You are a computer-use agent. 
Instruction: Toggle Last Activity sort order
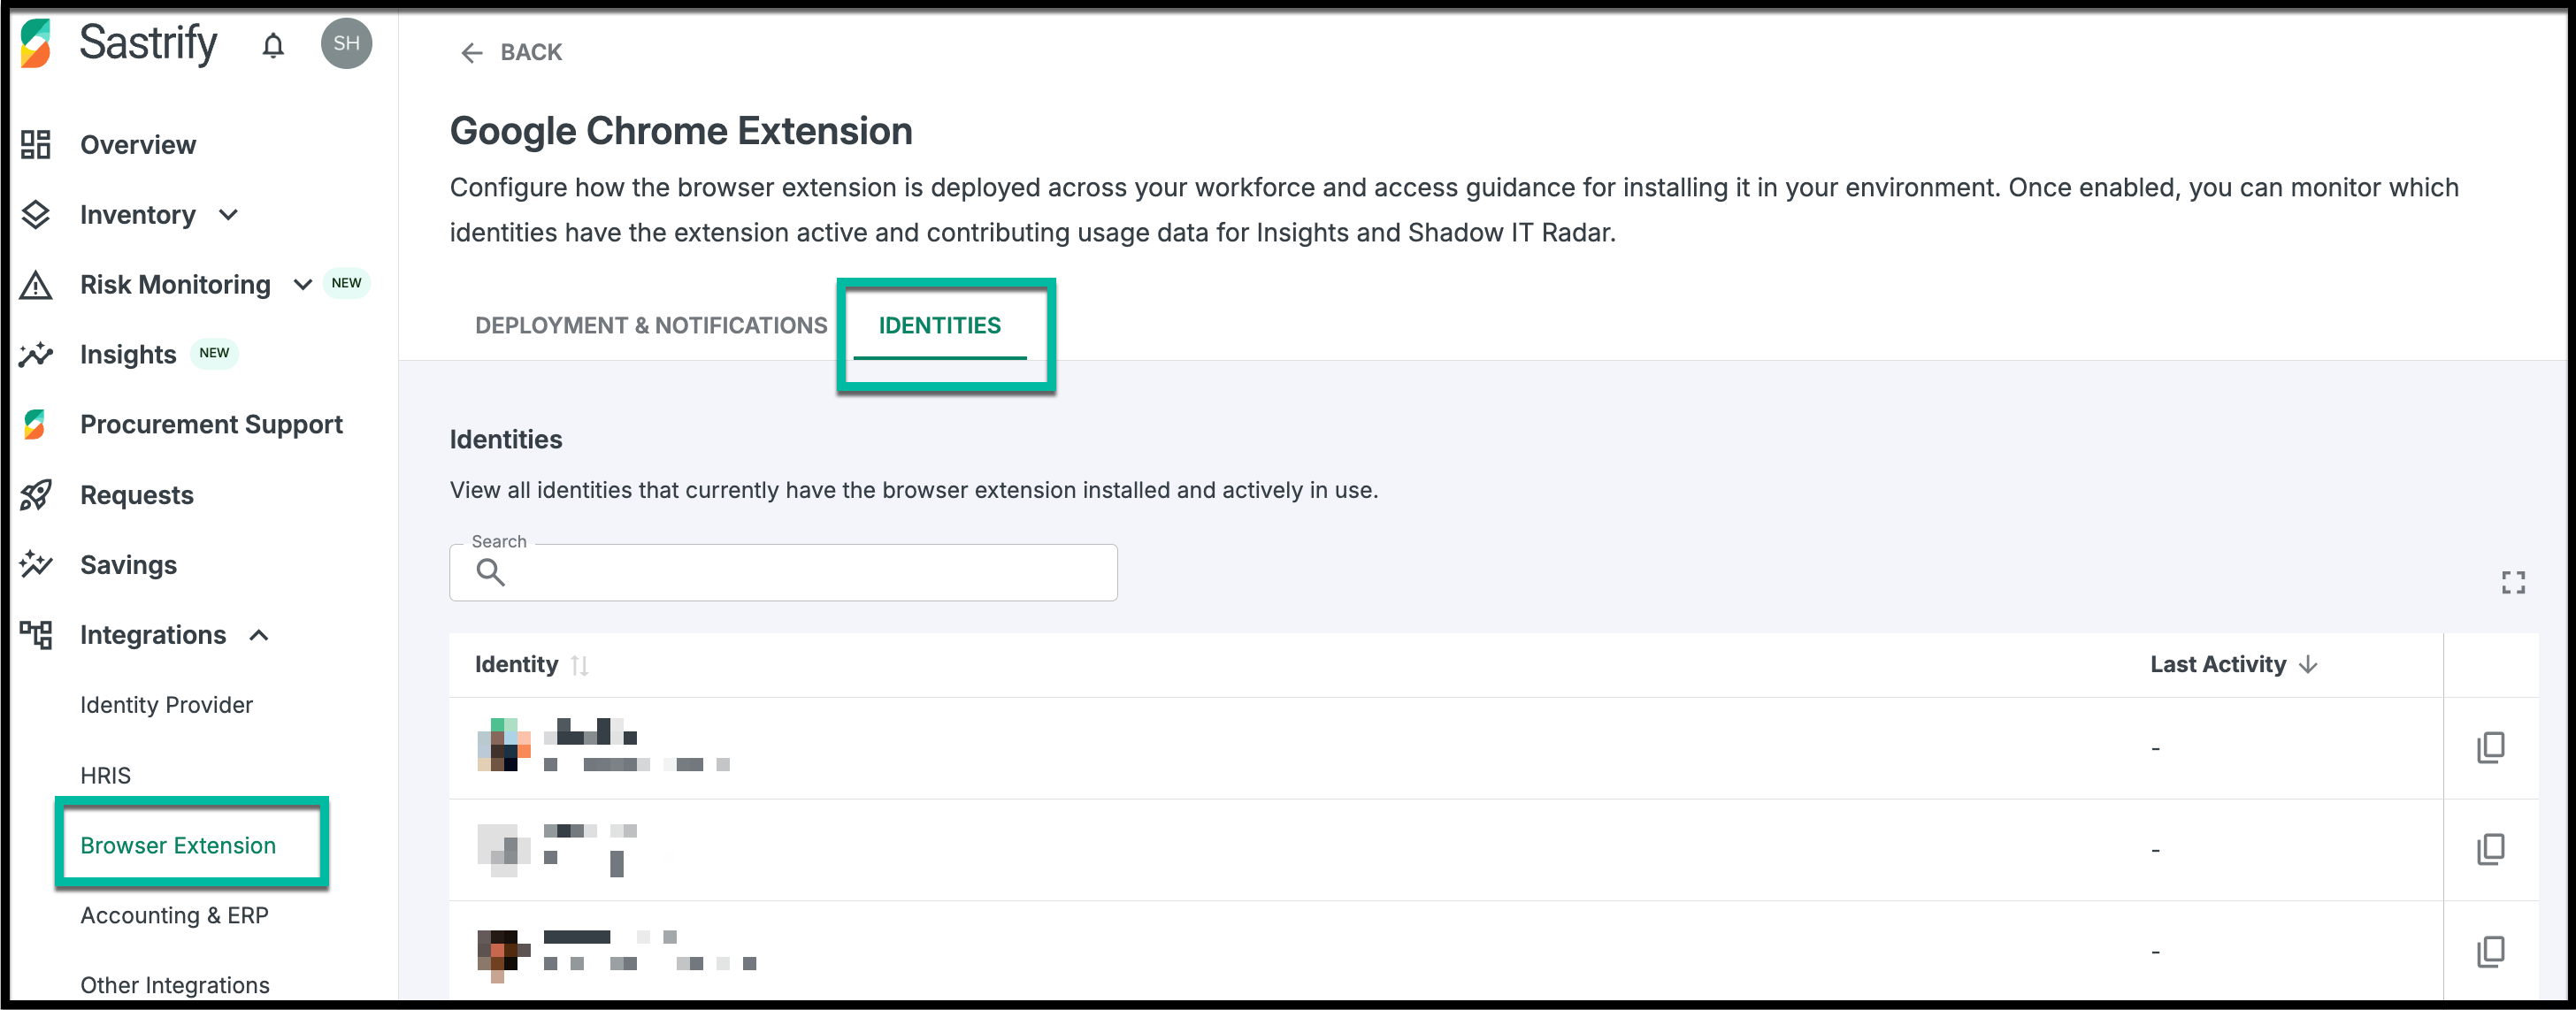point(2308,665)
